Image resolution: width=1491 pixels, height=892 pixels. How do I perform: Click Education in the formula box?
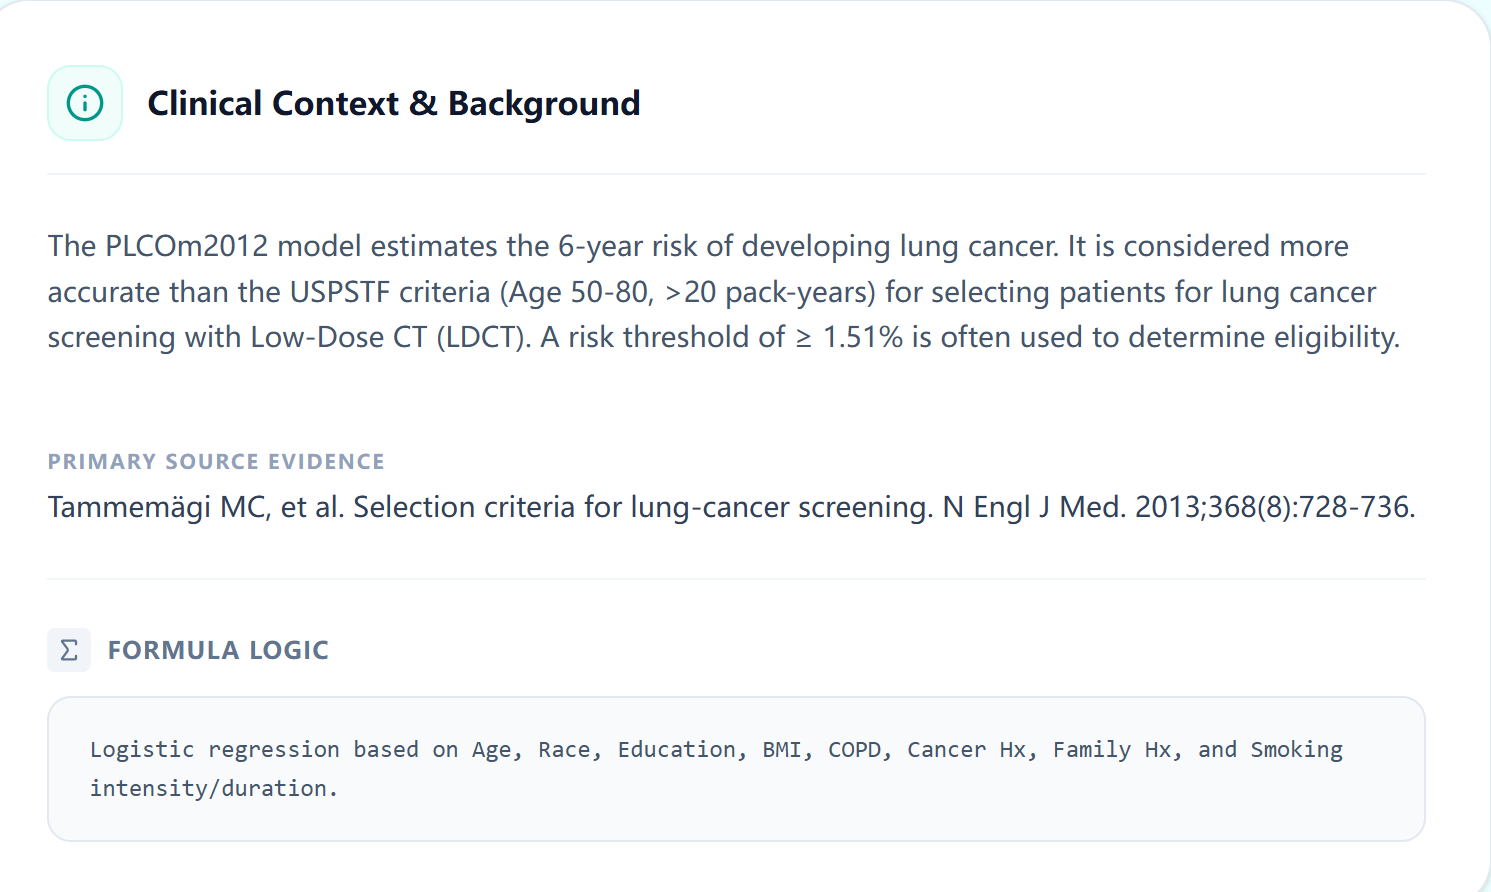click(676, 750)
